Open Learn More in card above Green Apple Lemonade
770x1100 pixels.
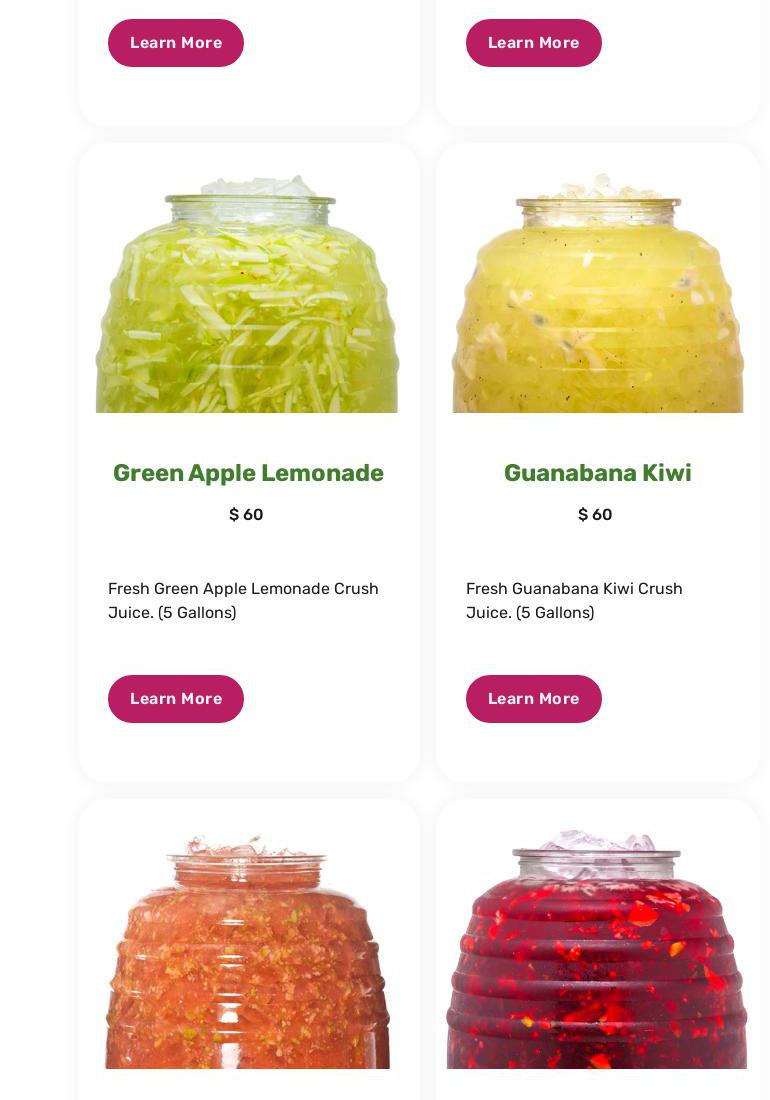coord(175,43)
